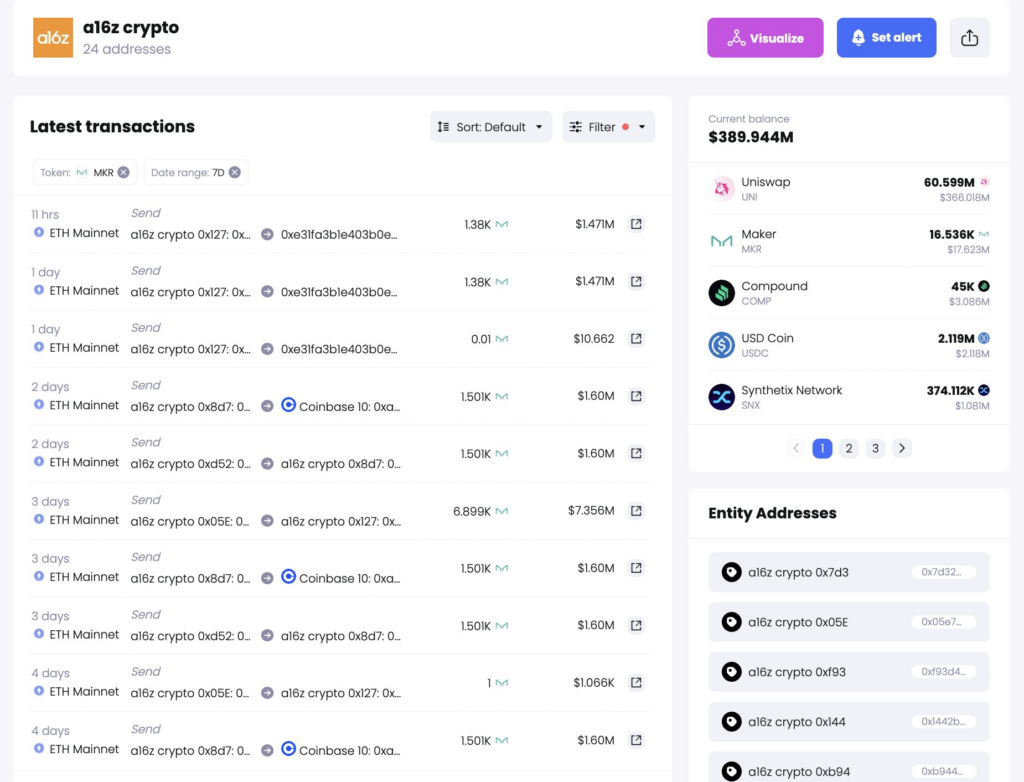Click the Compound token icon
1024x782 pixels.
click(722, 293)
